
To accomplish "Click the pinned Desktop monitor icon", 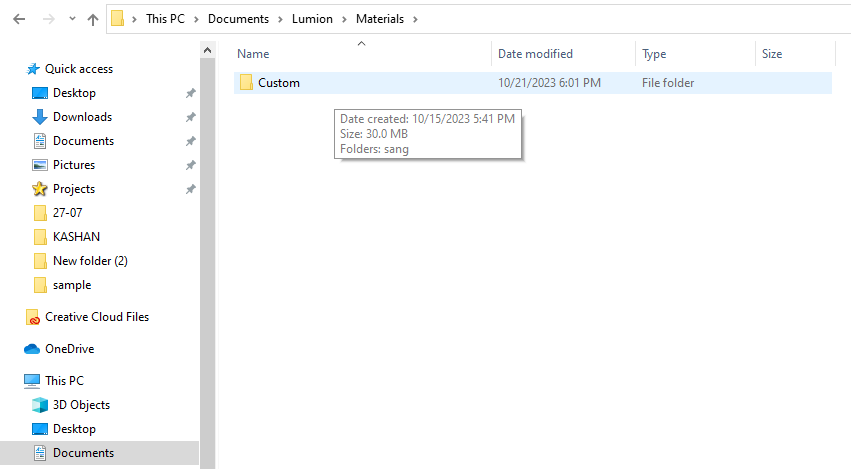I will (40, 93).
